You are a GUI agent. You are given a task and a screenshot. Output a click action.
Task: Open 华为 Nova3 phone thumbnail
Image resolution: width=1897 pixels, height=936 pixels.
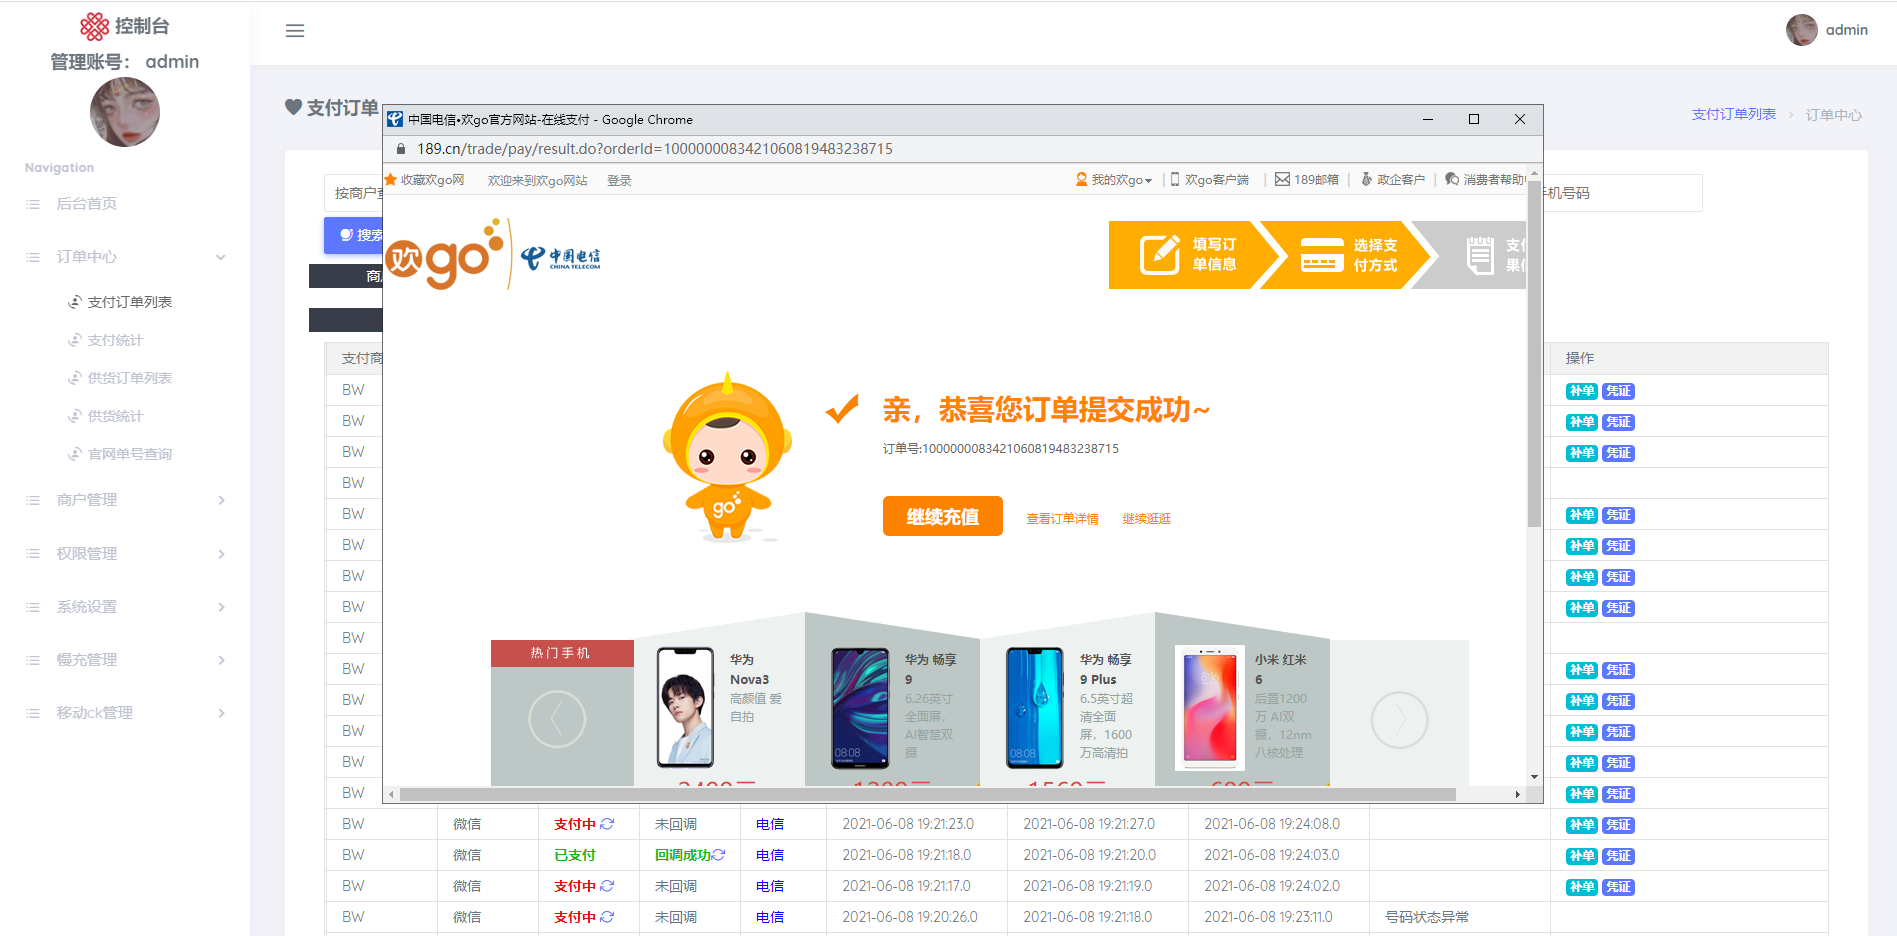point(685,706)
